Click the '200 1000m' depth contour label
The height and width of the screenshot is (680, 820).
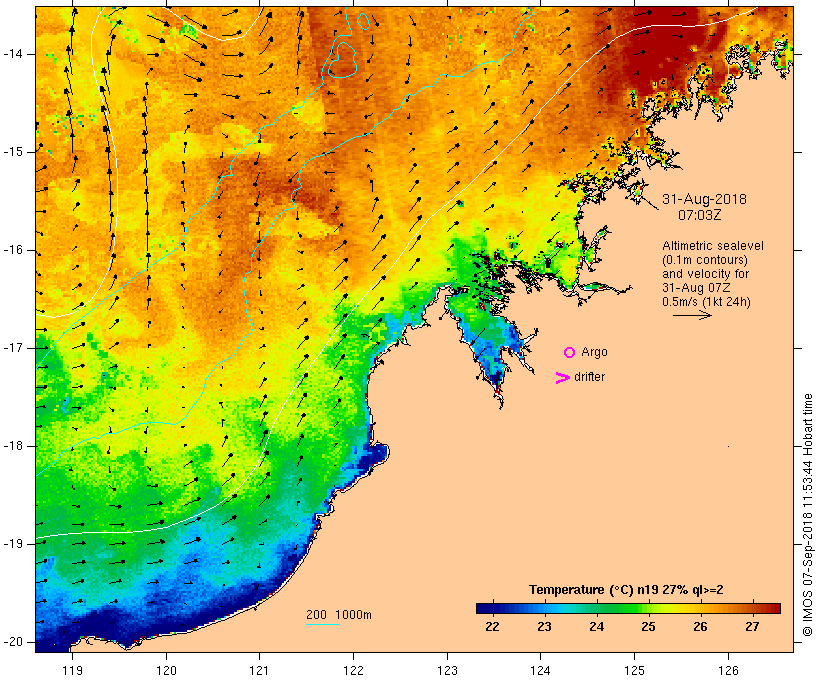coord(339,615)
